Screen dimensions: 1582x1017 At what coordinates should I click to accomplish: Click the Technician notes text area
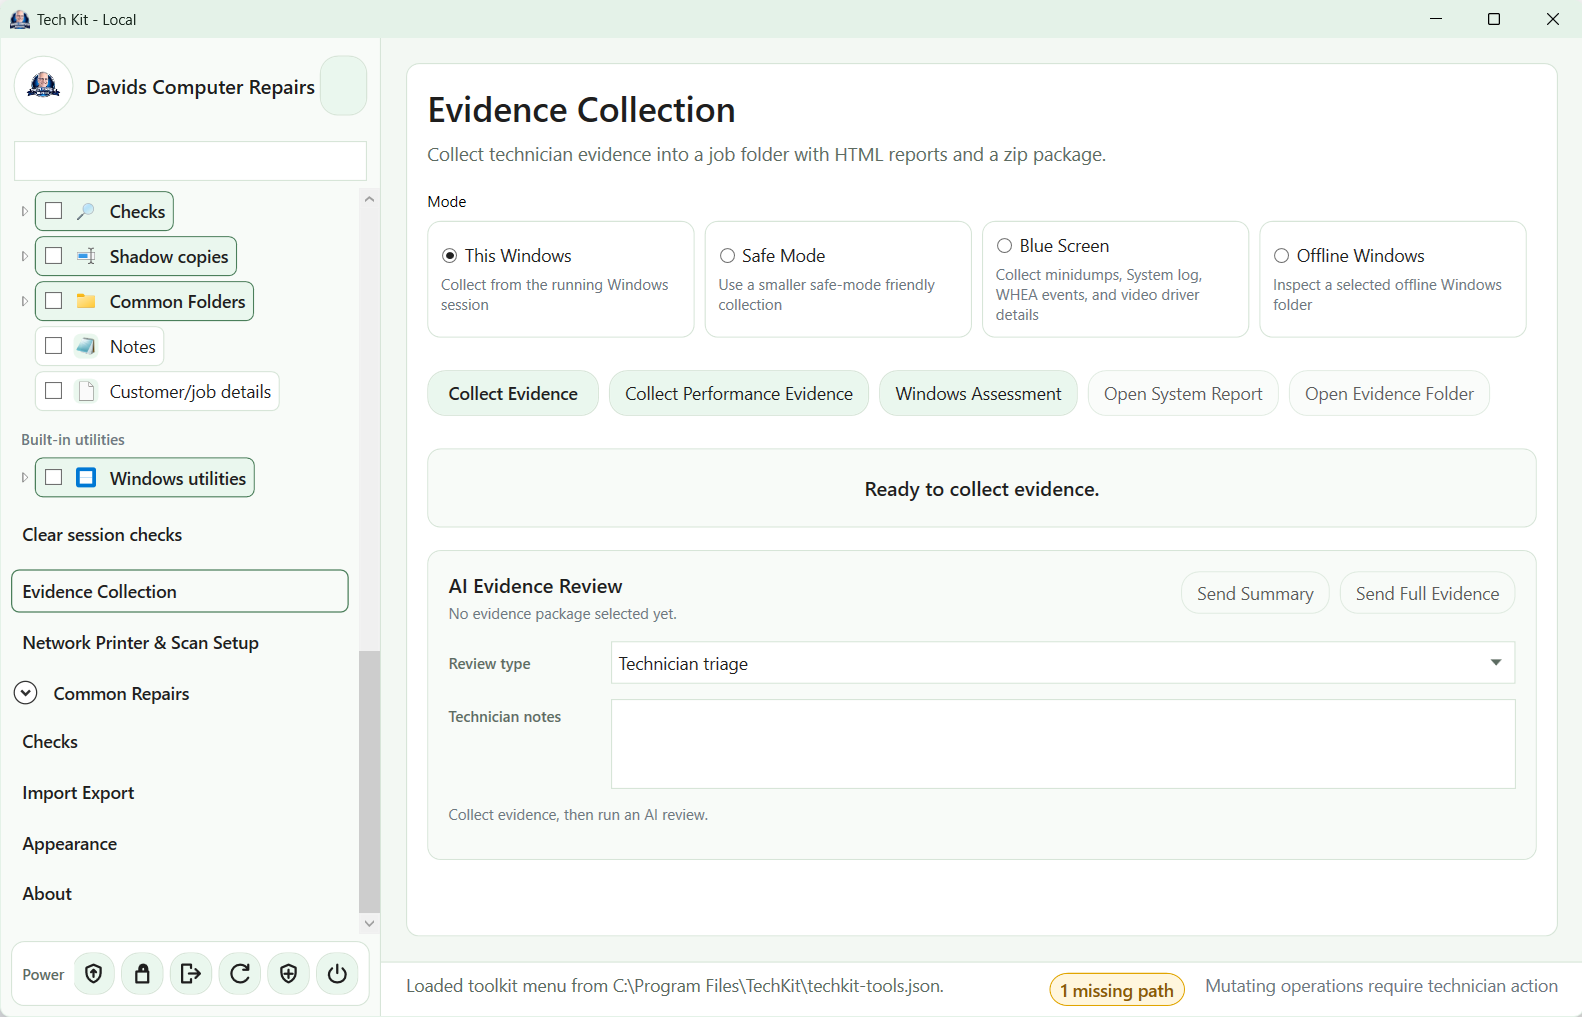click(x=1063, y=744)
